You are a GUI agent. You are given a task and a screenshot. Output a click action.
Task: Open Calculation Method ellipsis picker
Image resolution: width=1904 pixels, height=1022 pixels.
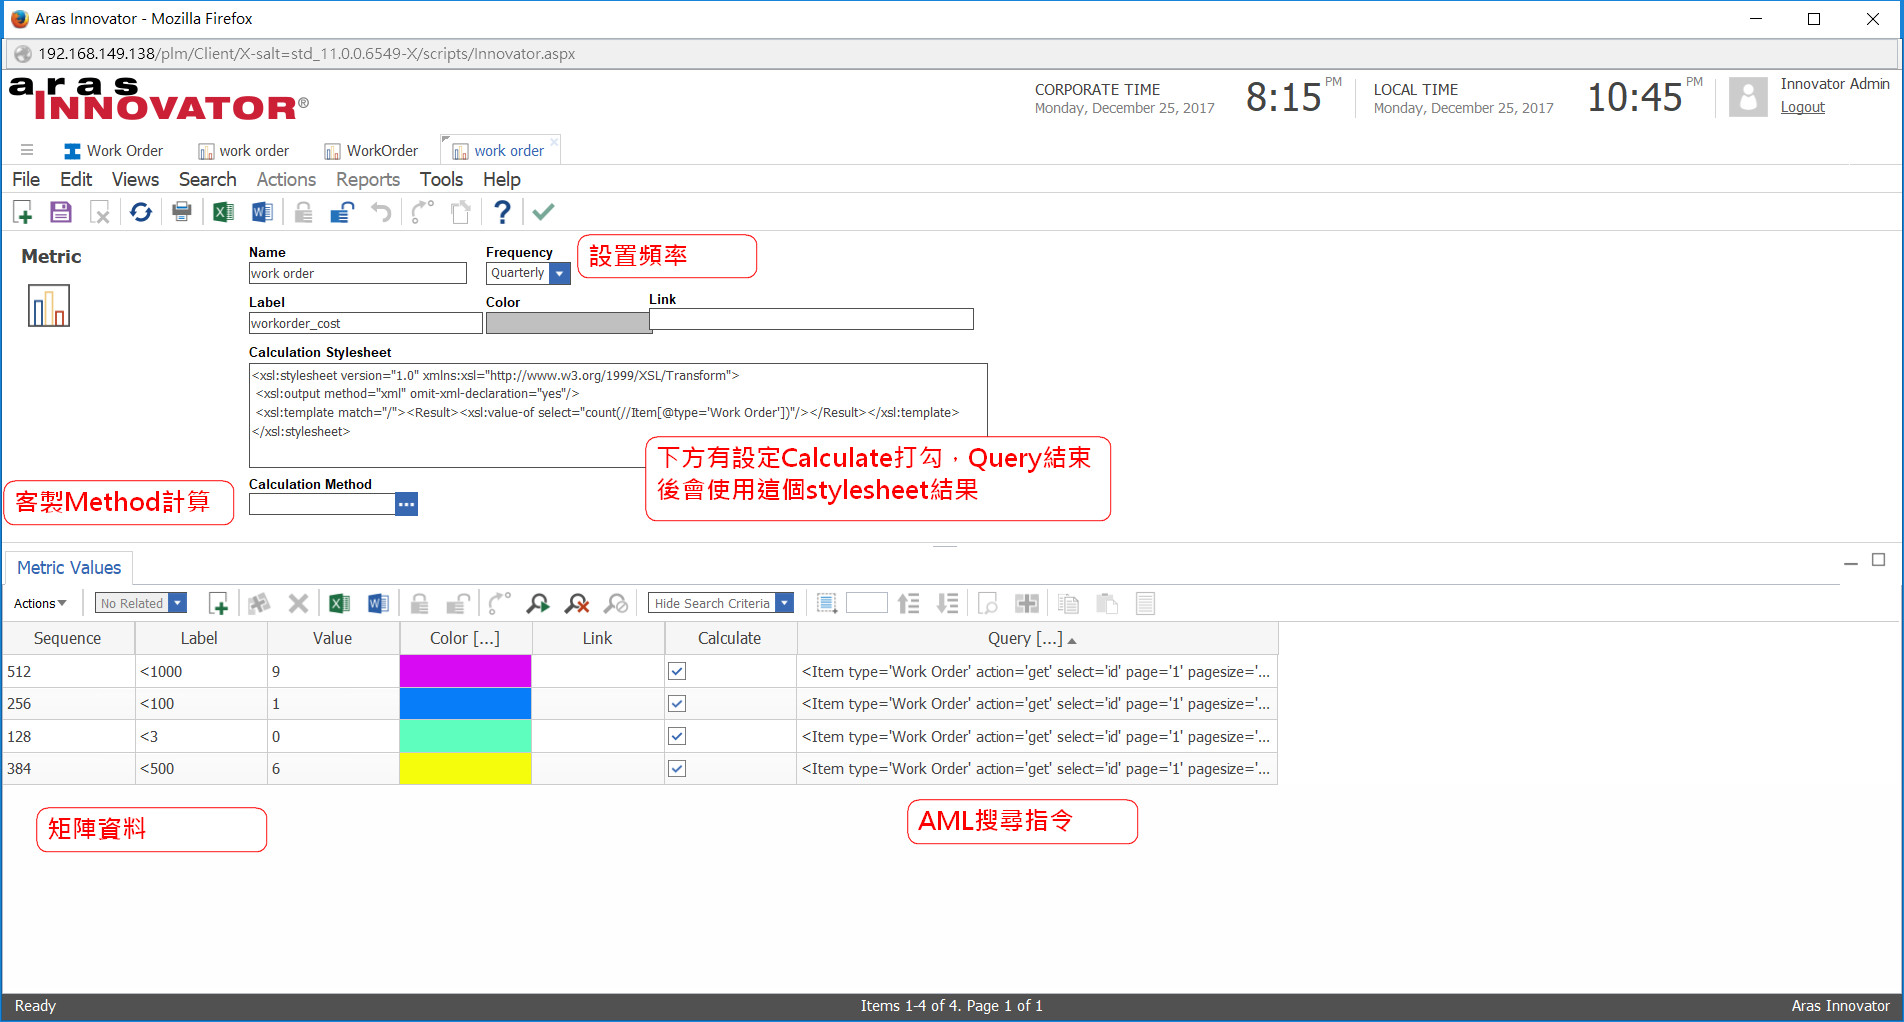coord(406,504)
